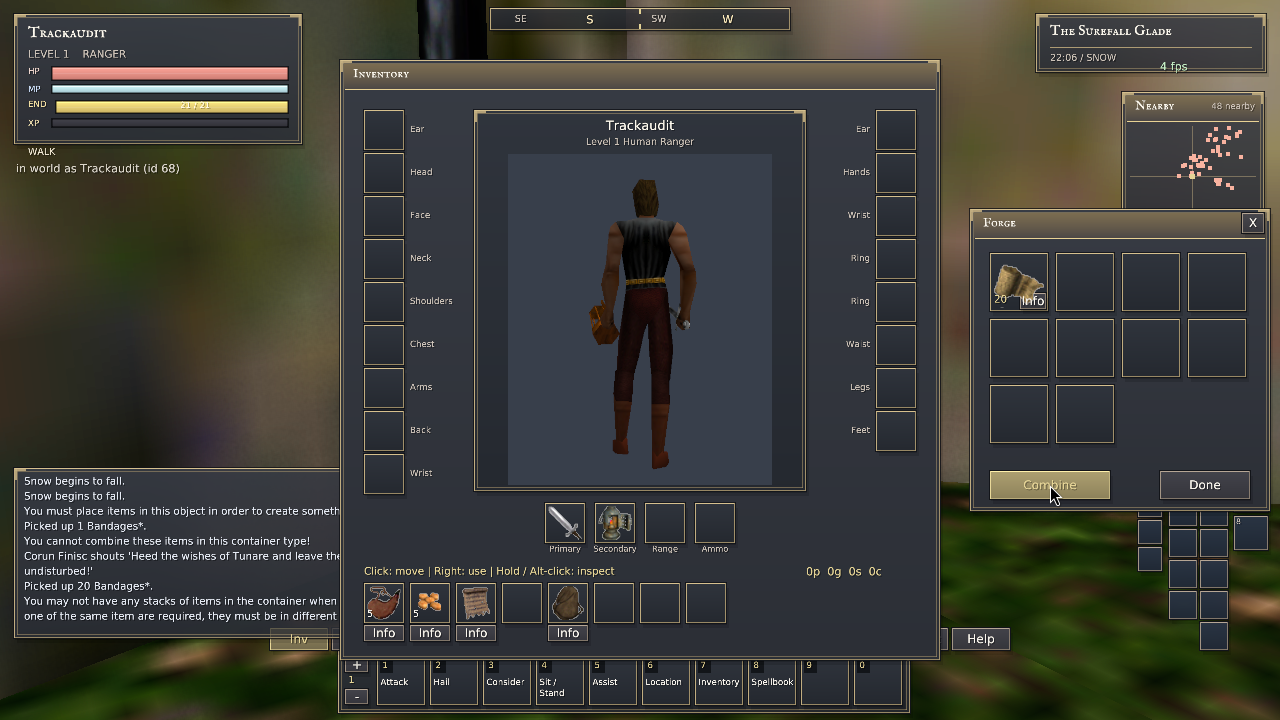1280x720 pixels.
Task: Pick up the brown backpack in inventory
Action: [568, 603]
